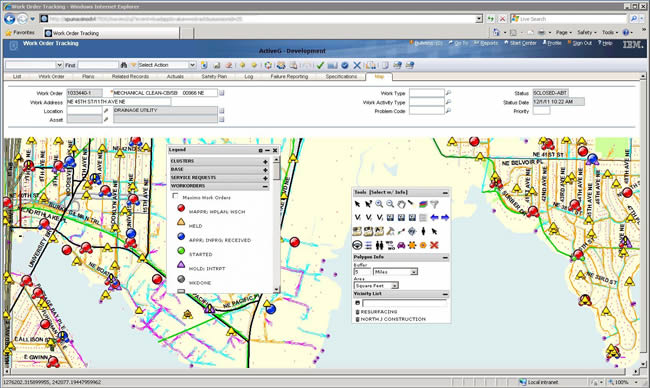Click the zoom in magnifier tool
This screenshot has width=650, height=388.
(379, 204)
